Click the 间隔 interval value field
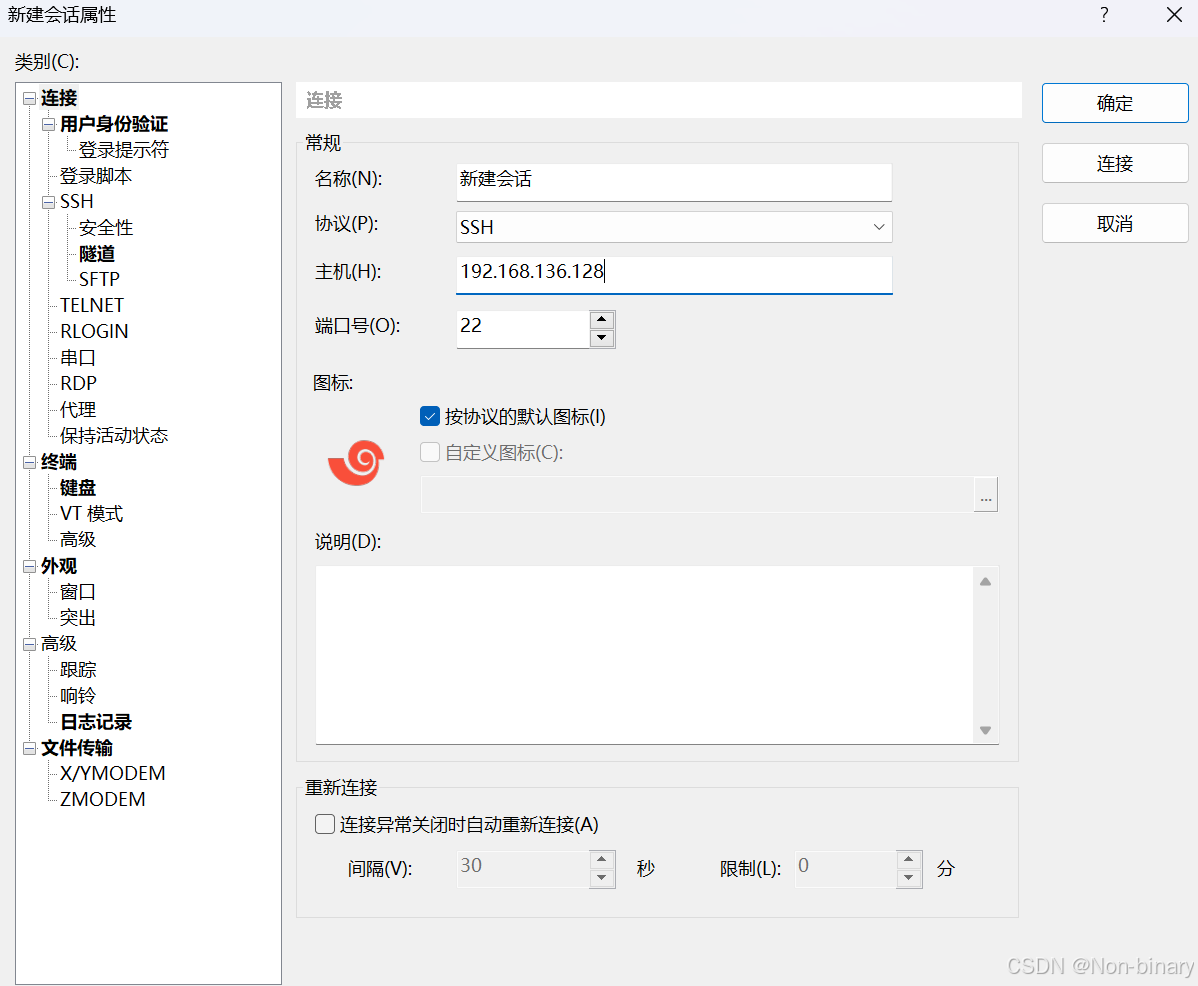The height and width of the screenshot is (986, 1198). (523, 869)
